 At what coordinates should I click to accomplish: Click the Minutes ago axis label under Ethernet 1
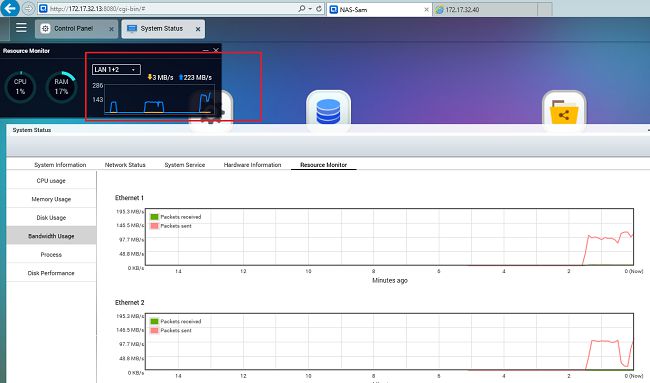390,281
